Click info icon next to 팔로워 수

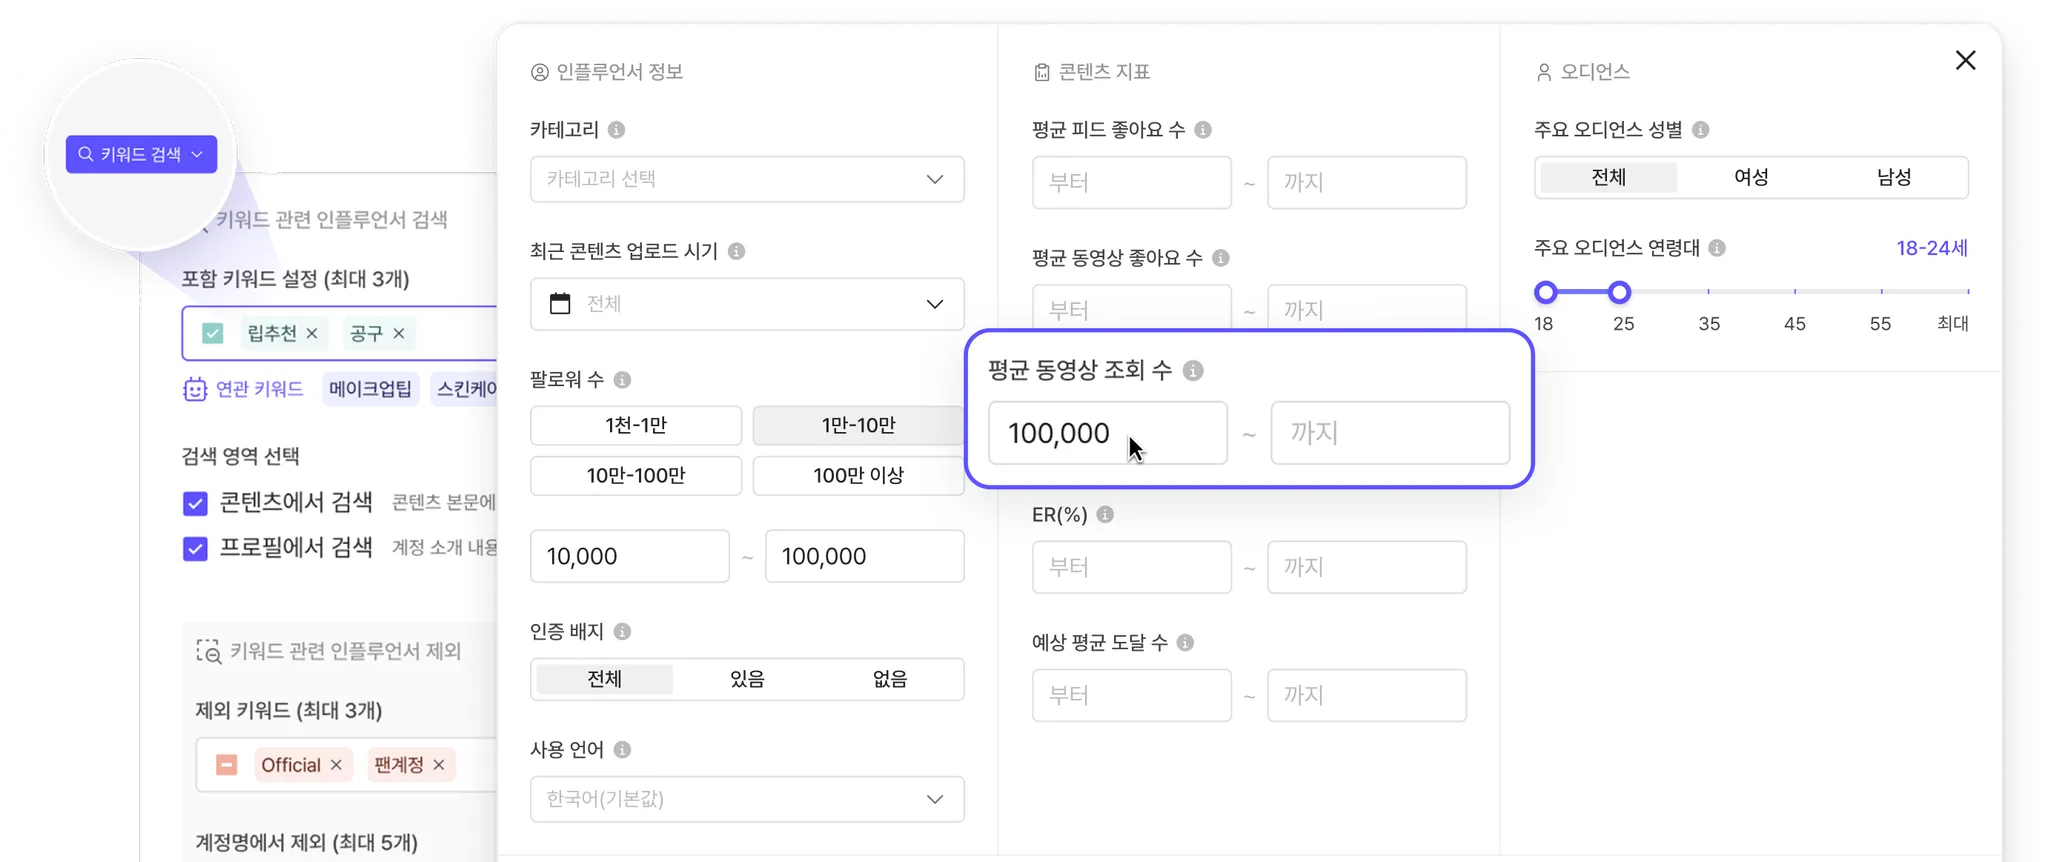[622, 380]
